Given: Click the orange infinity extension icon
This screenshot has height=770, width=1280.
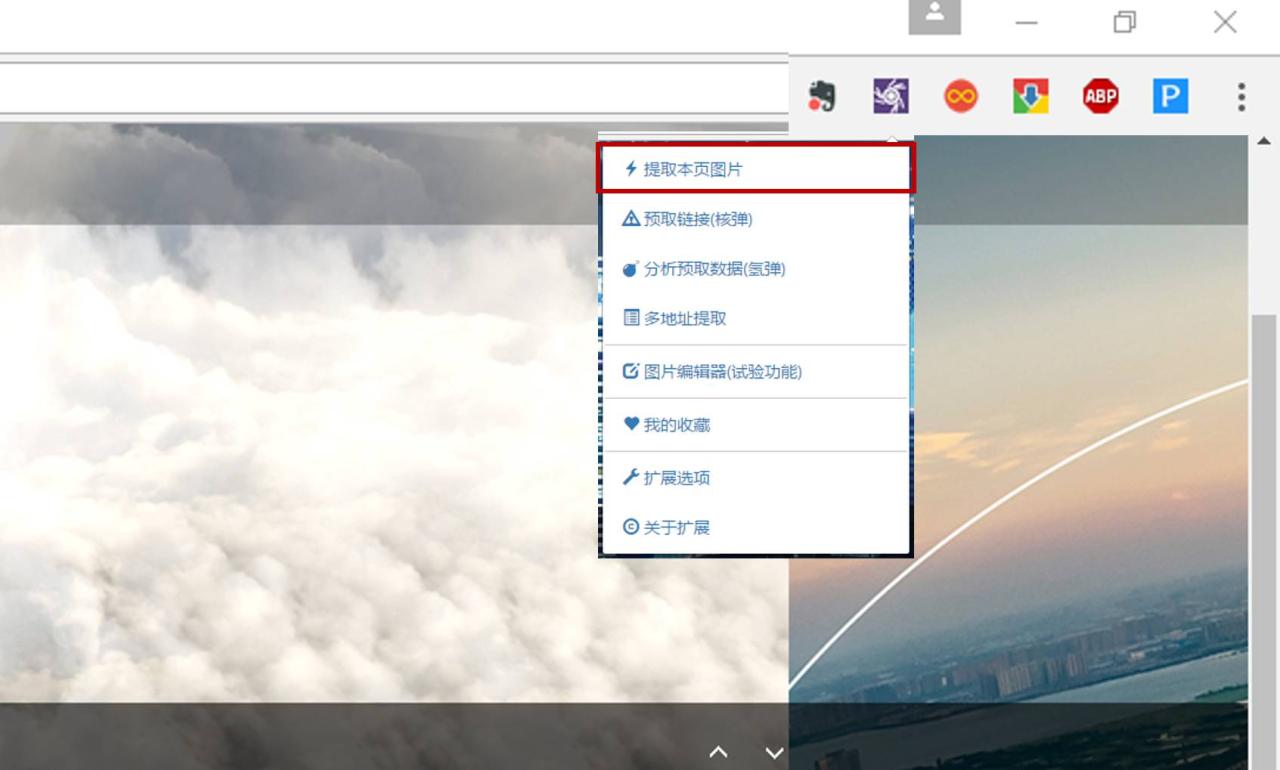Looking at the screenshot, I should tap(960, 97).
